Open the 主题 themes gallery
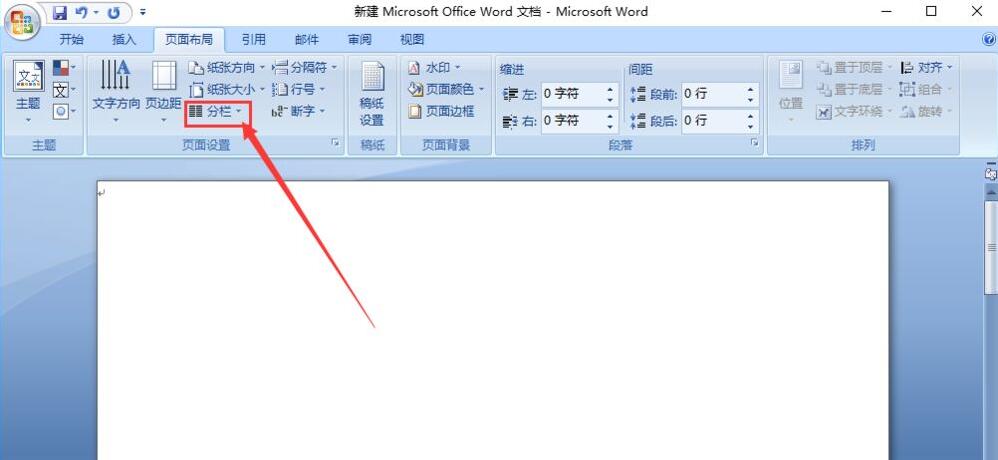The width and height of the screenshot is (998, 460). pyautogui.click(x=29, y=92)
